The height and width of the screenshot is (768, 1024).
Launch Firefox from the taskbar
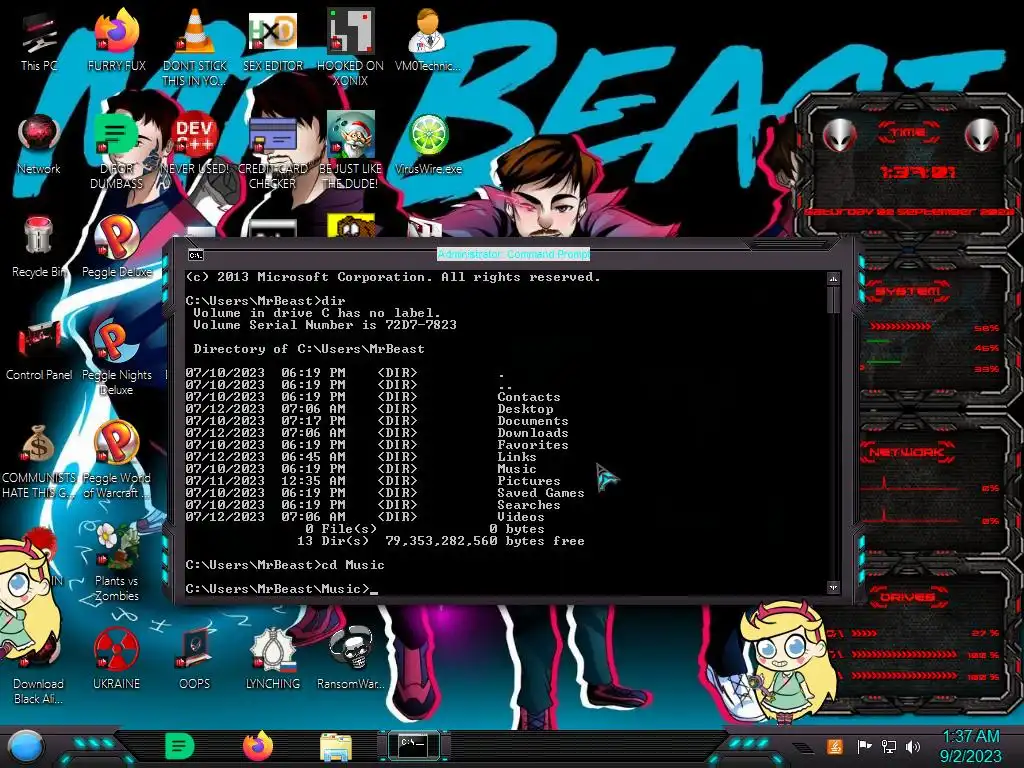[x=258, y=746]
